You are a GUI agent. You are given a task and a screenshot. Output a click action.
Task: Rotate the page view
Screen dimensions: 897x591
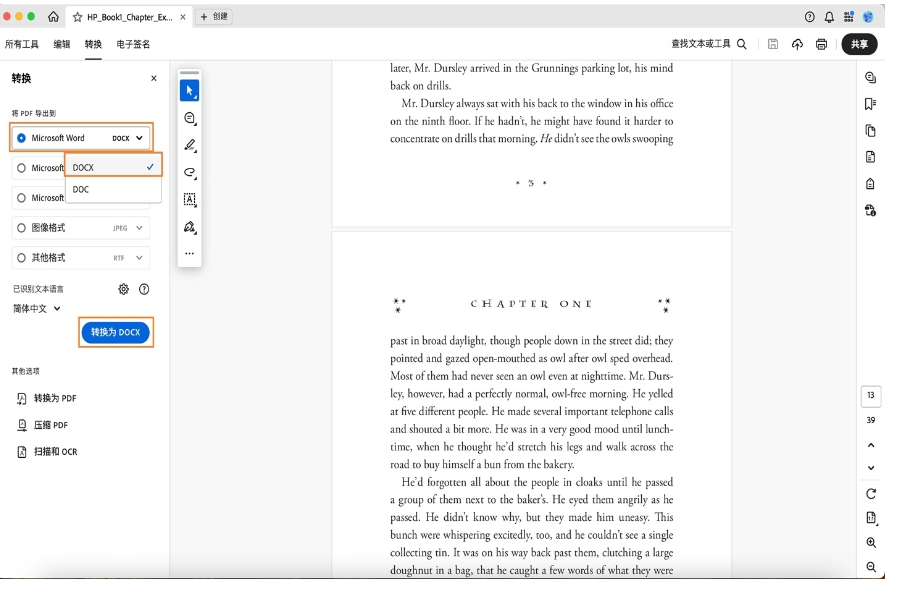871,494
